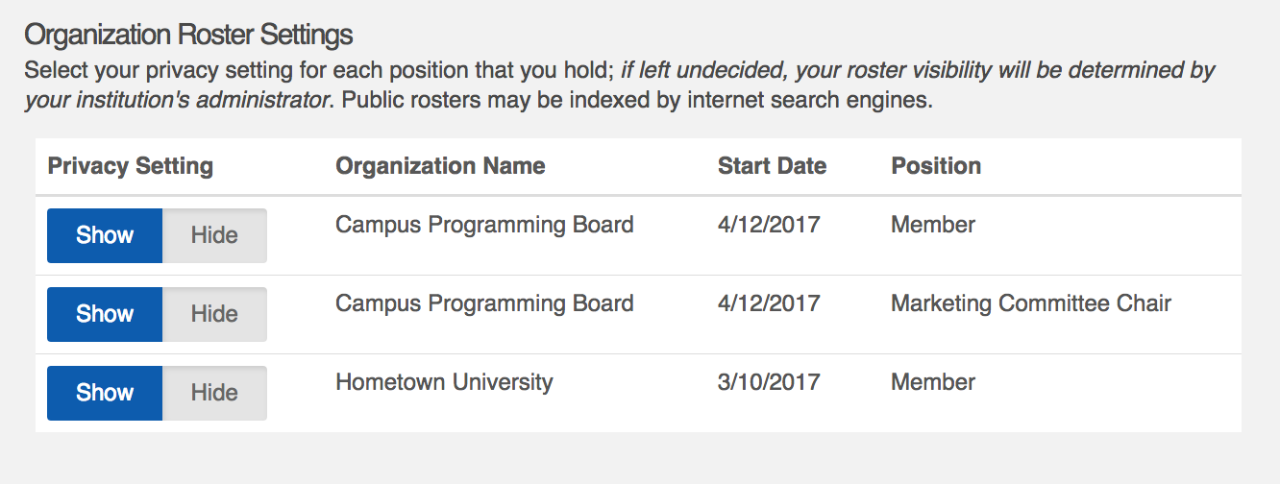Click the Position column header

click(x=936, y=166)
